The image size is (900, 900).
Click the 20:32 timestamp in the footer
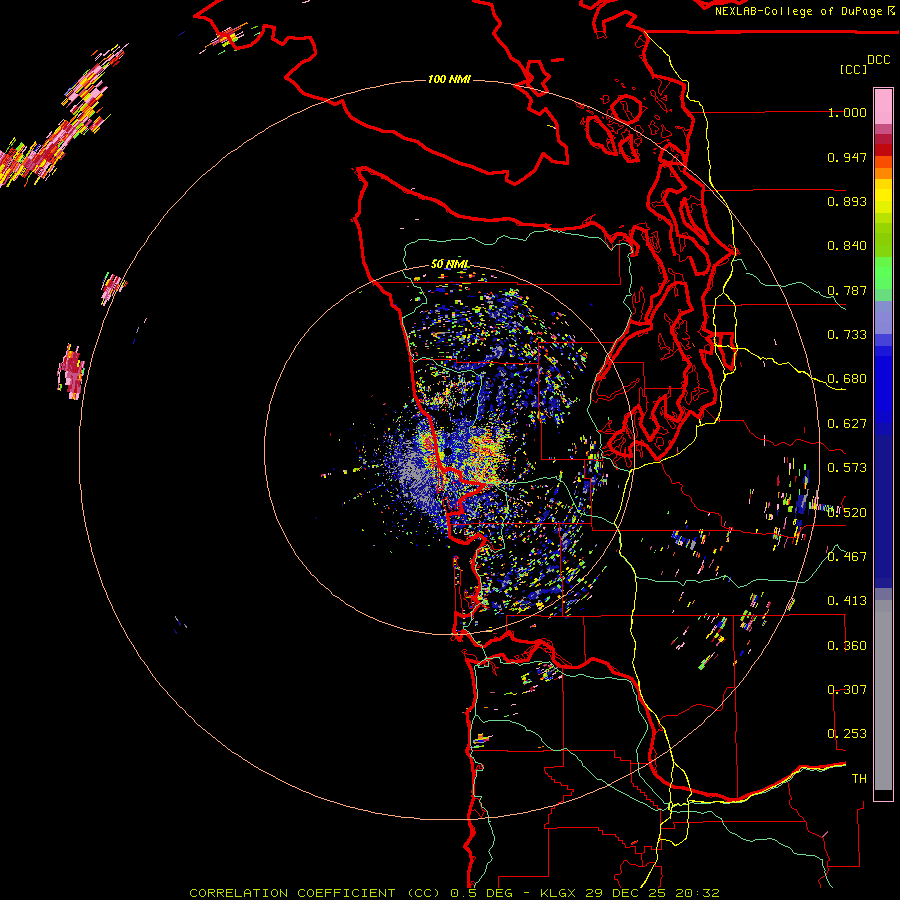tap(697, 893)
